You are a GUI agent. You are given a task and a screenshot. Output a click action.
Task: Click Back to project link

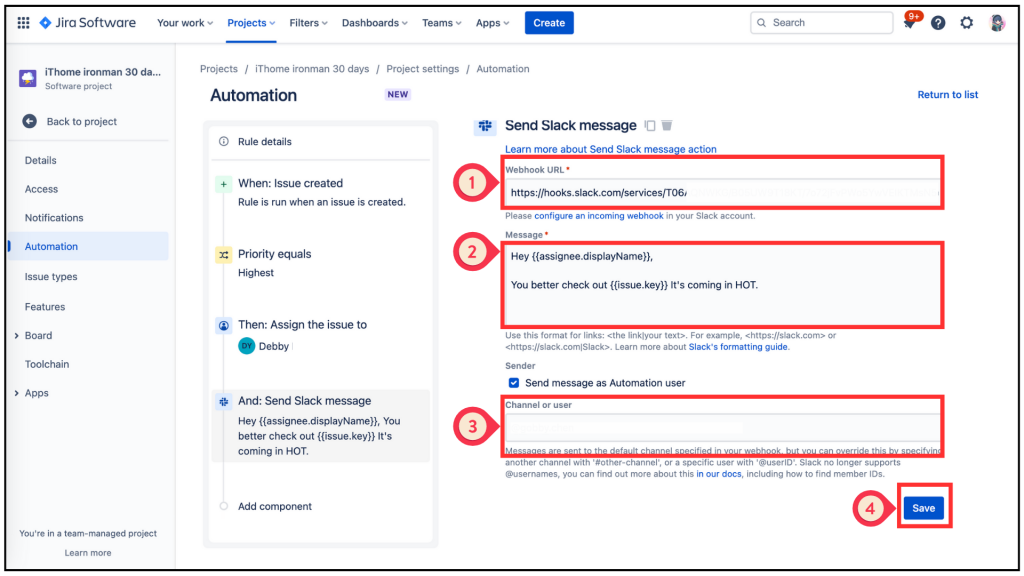(82, 121)
